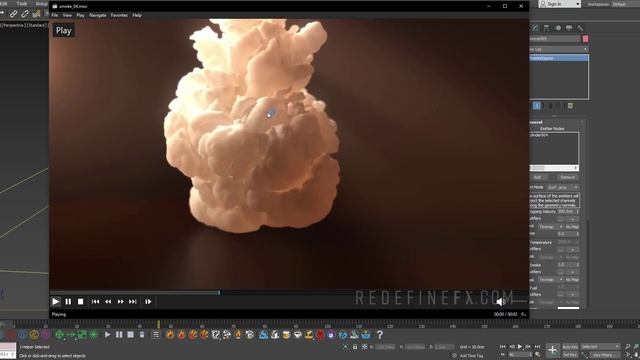Open the Navigate menu in the media player
Image resolution: width=640 pixels, height=360 pixels.
tap(98, 15)
